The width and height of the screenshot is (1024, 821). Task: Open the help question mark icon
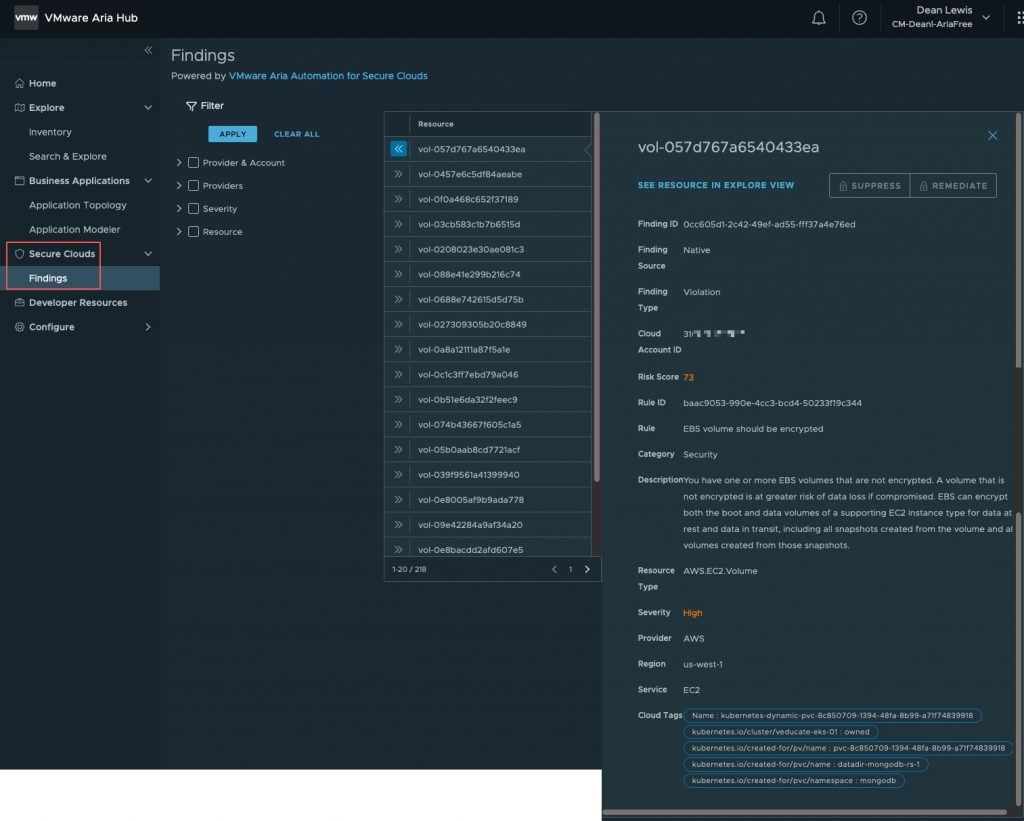(x=859, y=18)
